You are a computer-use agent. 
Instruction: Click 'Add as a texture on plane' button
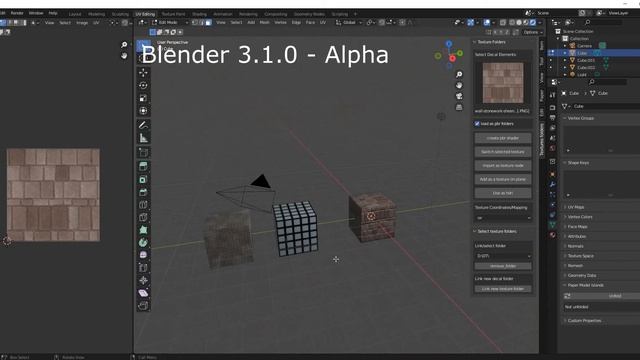503,179
